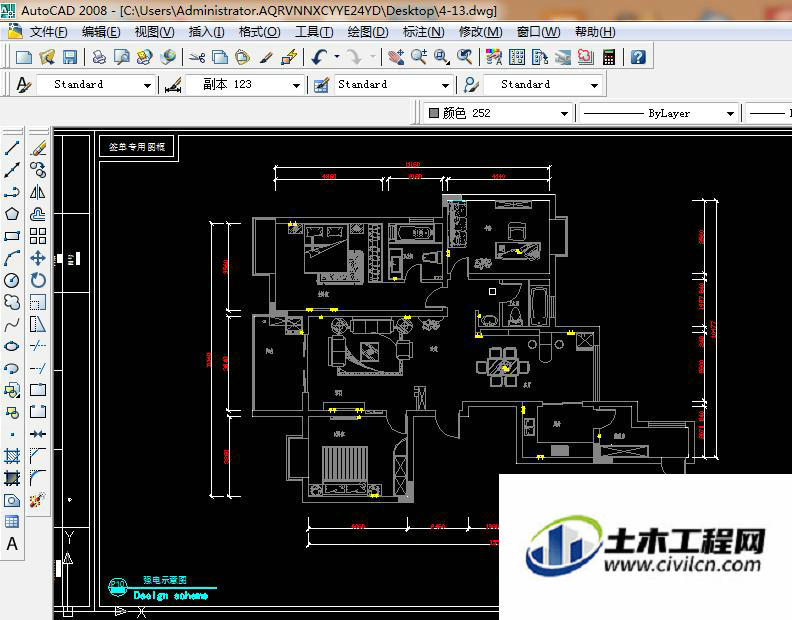
Task: Select the Design scheme text in drawing
Action: [x=171, y=596]
